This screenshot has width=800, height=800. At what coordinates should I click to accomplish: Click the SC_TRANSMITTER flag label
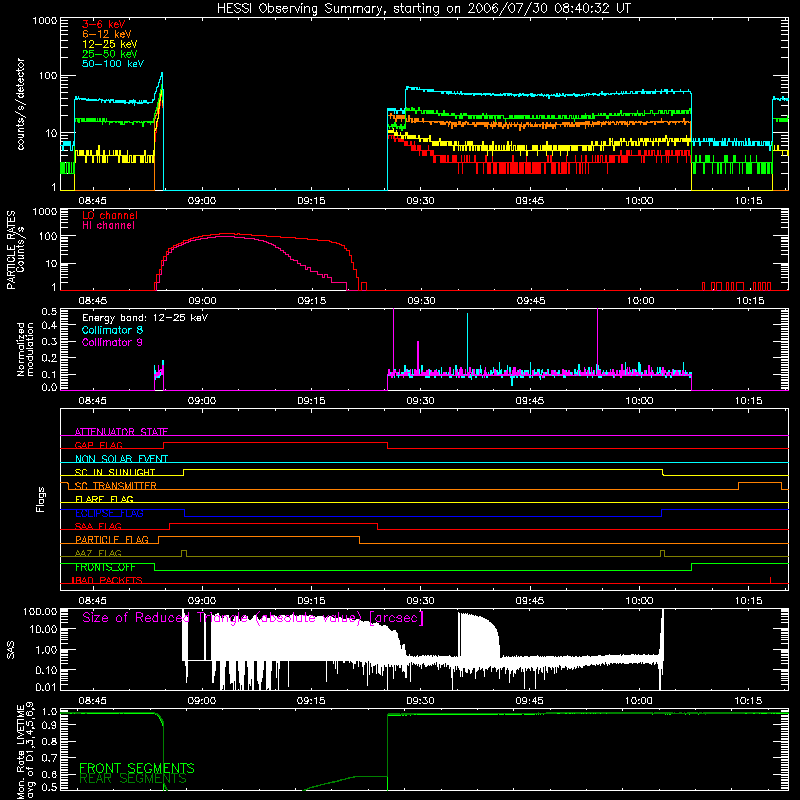click(115, 486)
